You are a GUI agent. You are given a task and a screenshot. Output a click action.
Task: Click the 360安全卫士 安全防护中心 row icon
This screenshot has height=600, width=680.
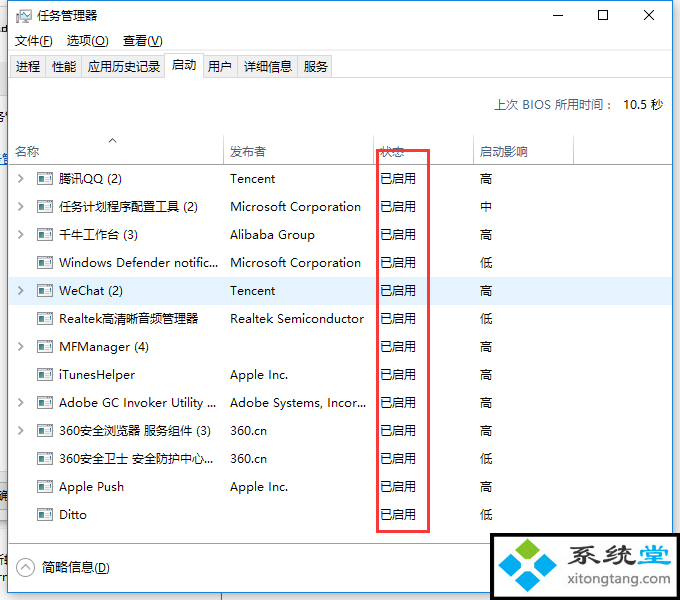click(45, 459)
